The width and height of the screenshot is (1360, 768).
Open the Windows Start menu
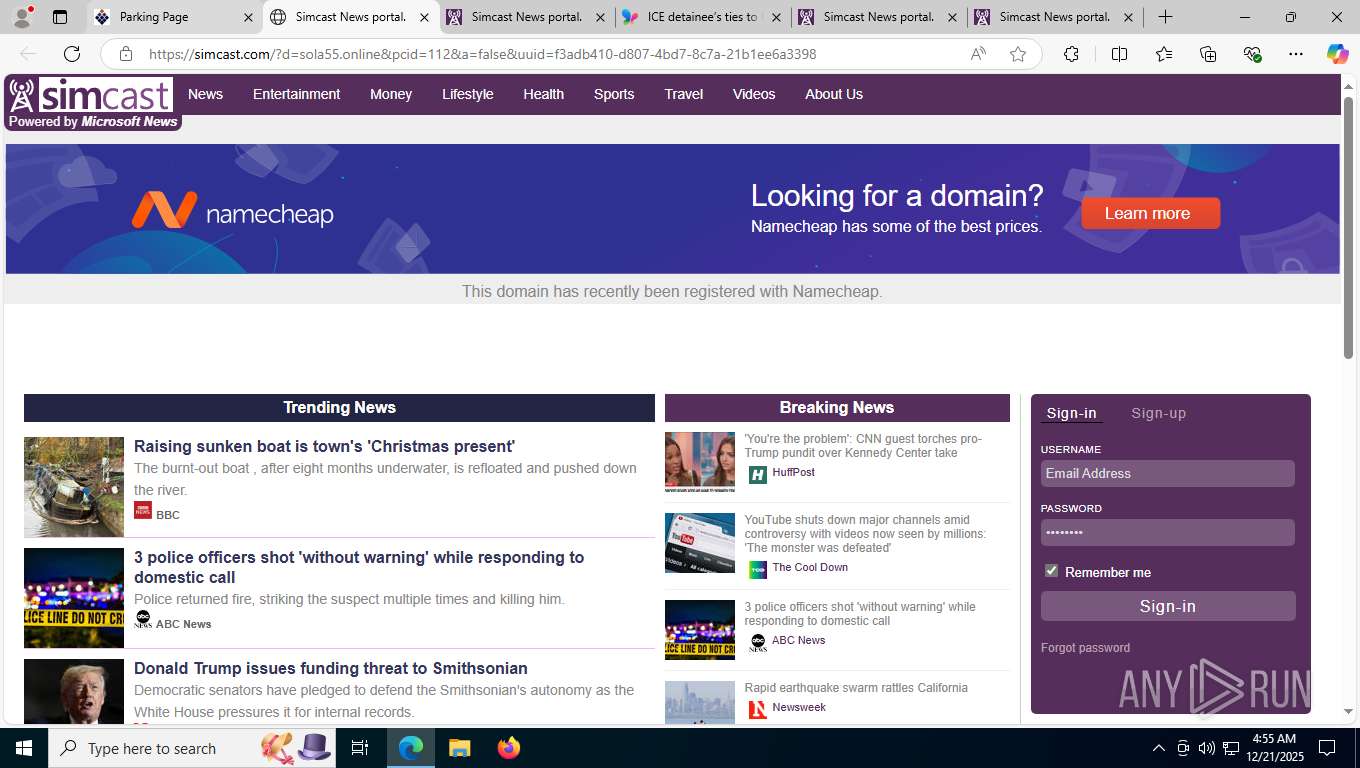click(24, 748)
